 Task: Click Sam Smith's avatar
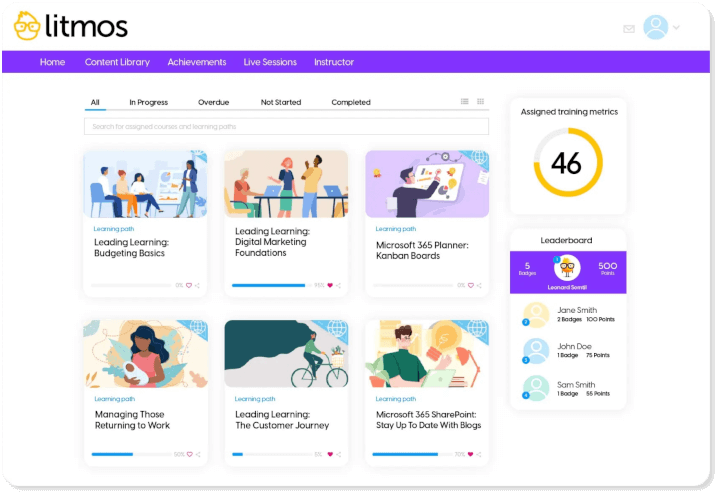536,388
